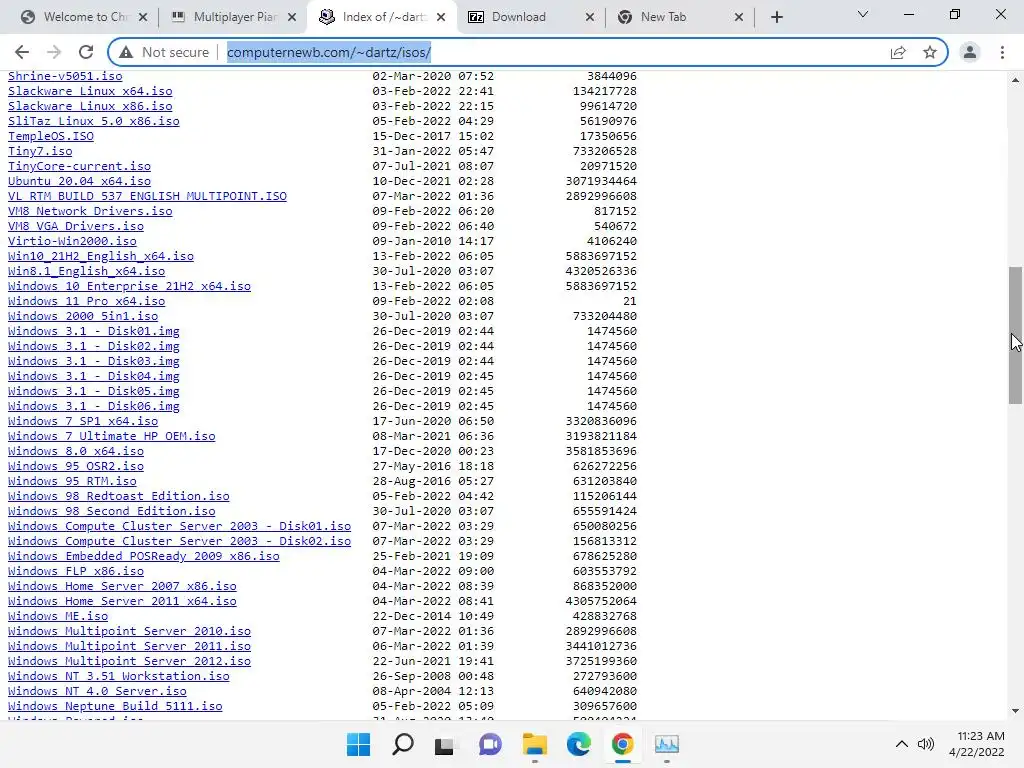The height and width of the screenshot is (768, 1024).
Task: Open the volume control in tray
Action: [x=925, y=744]
